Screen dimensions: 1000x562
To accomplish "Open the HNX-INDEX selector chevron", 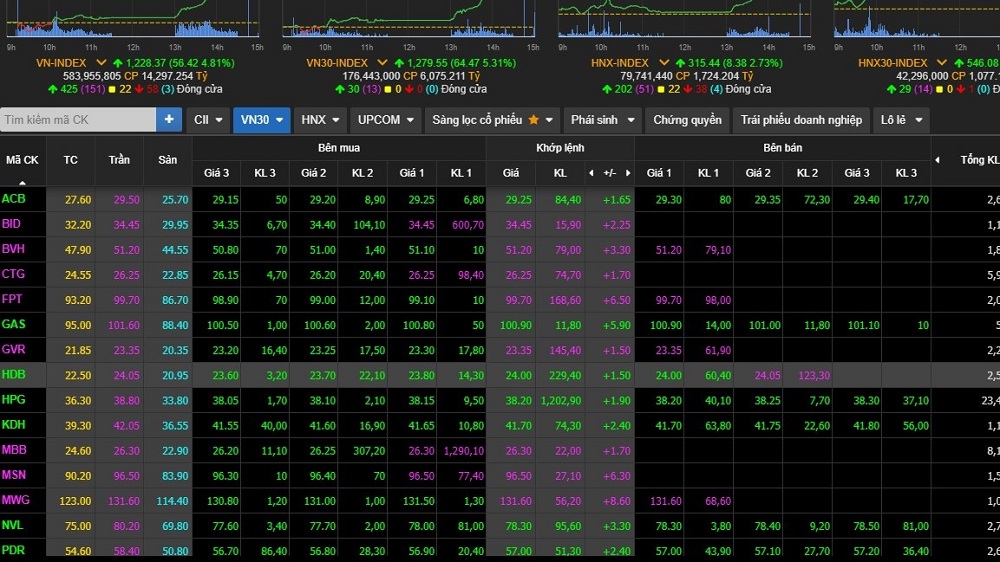I will [x=663, y=63].
